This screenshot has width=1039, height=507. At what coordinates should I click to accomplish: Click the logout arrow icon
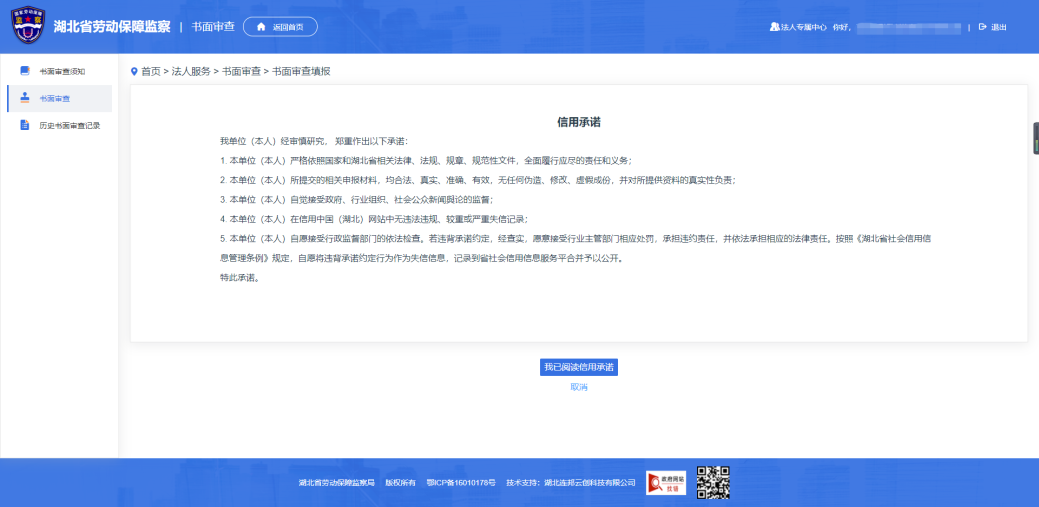[x=982, y=27]
